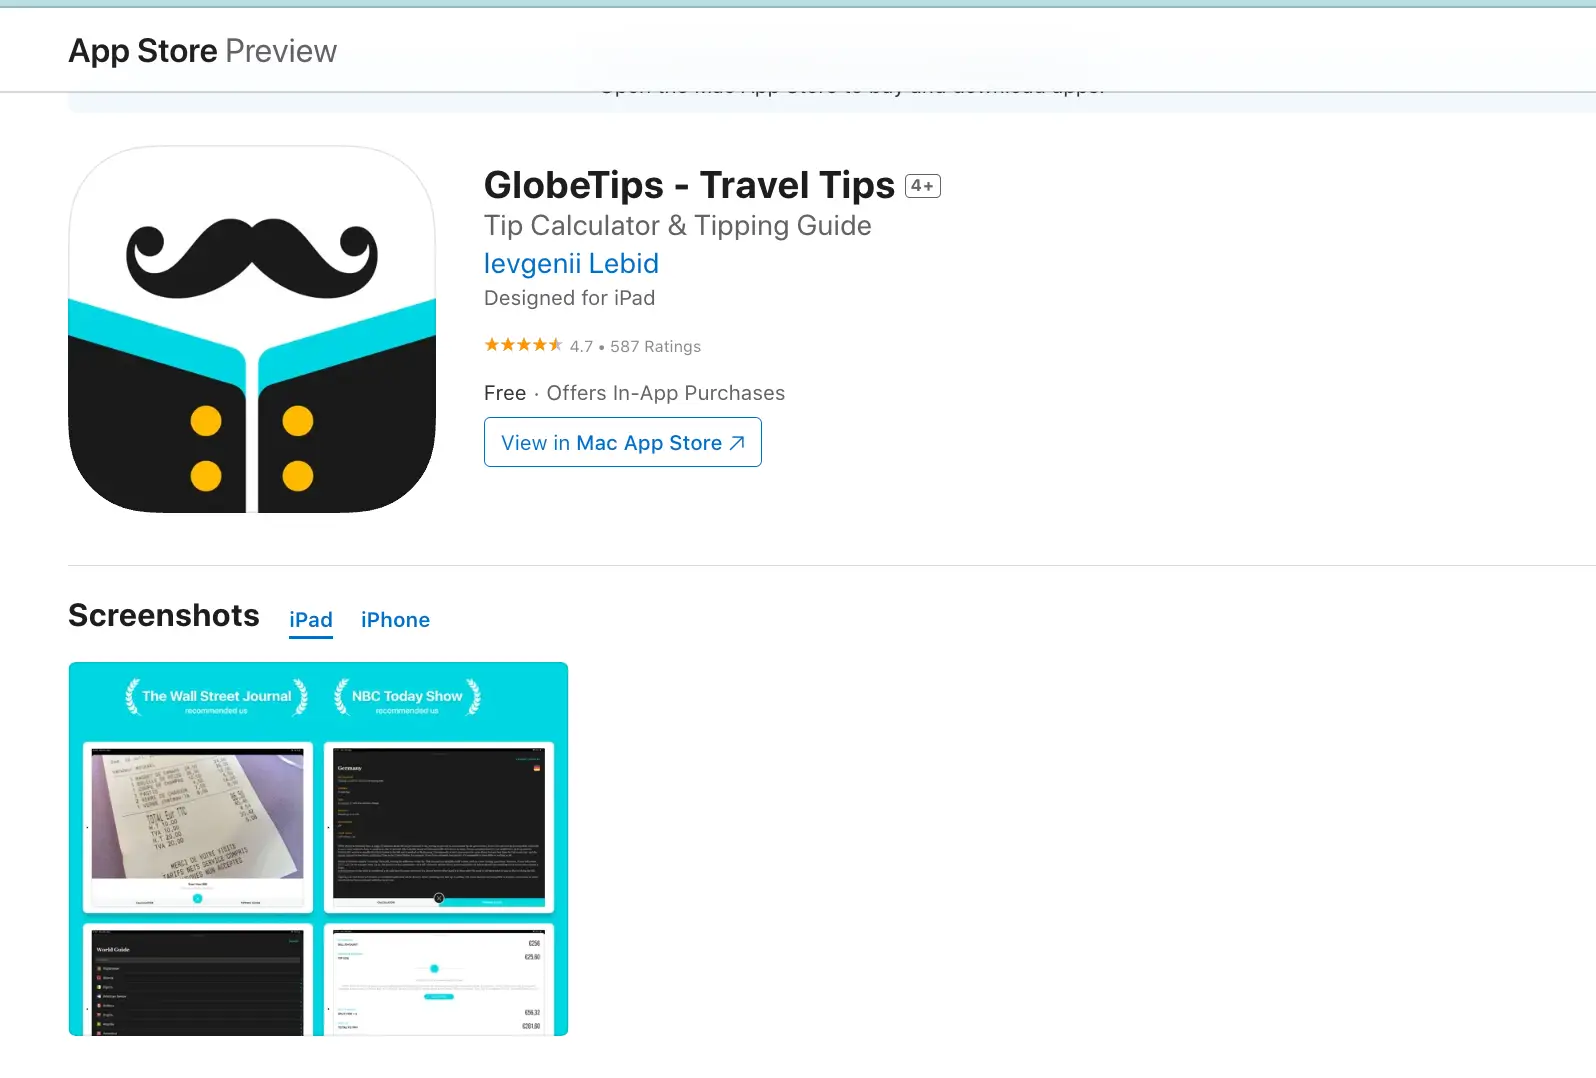The height and width of the screenshot is (1078, 1596).
Task: Click the cyan tip slider knob in screenshot
Action: coord(434,968)
